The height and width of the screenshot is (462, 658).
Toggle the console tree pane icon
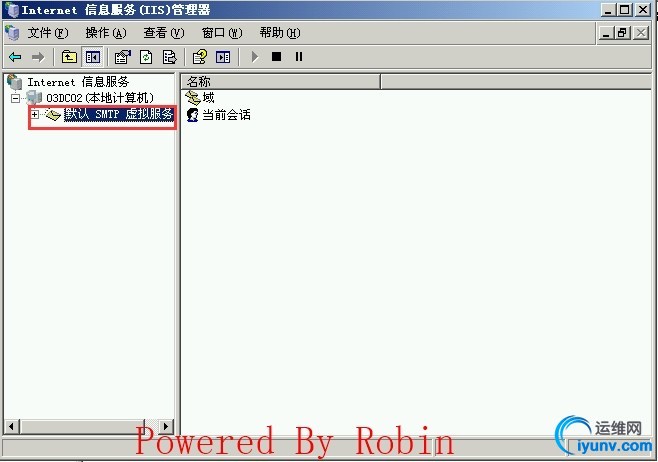coord(93,57)
